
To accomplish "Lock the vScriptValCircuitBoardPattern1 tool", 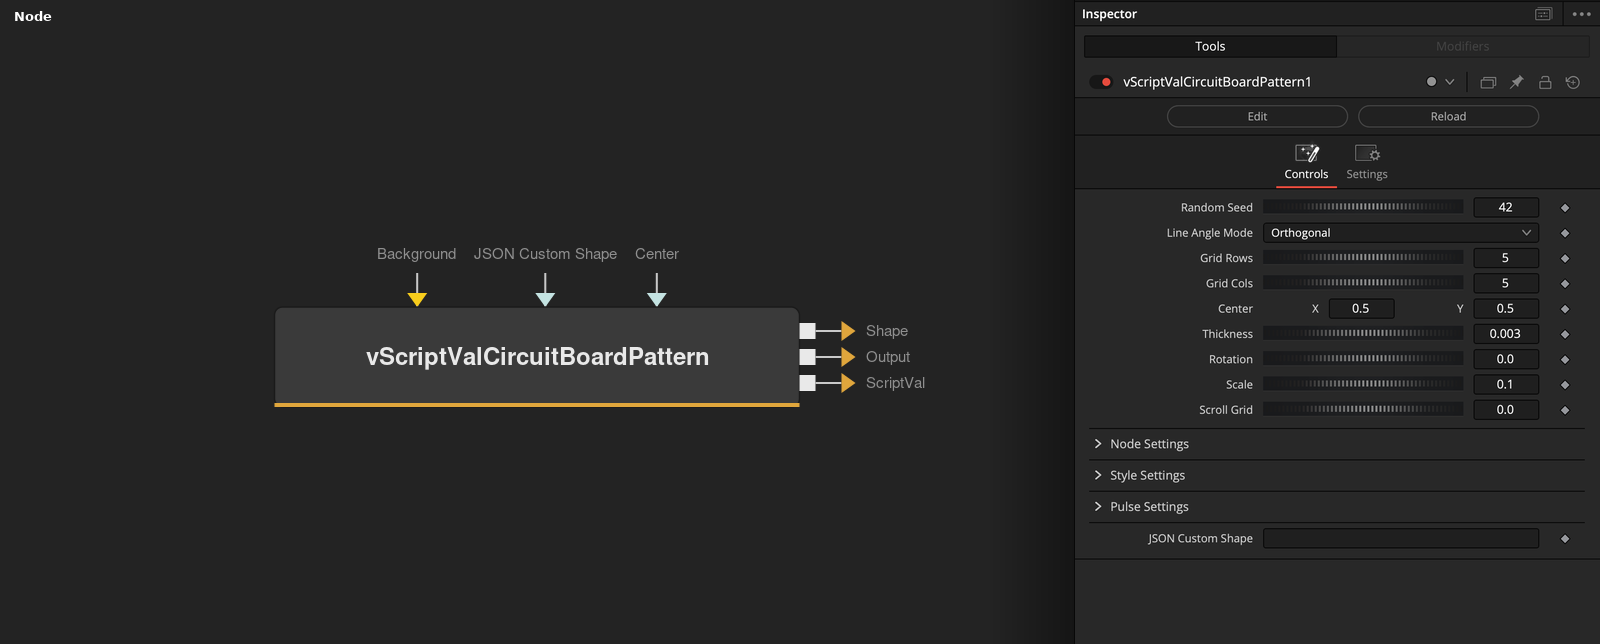I will pyautogui.click(x=1545, y=82).
